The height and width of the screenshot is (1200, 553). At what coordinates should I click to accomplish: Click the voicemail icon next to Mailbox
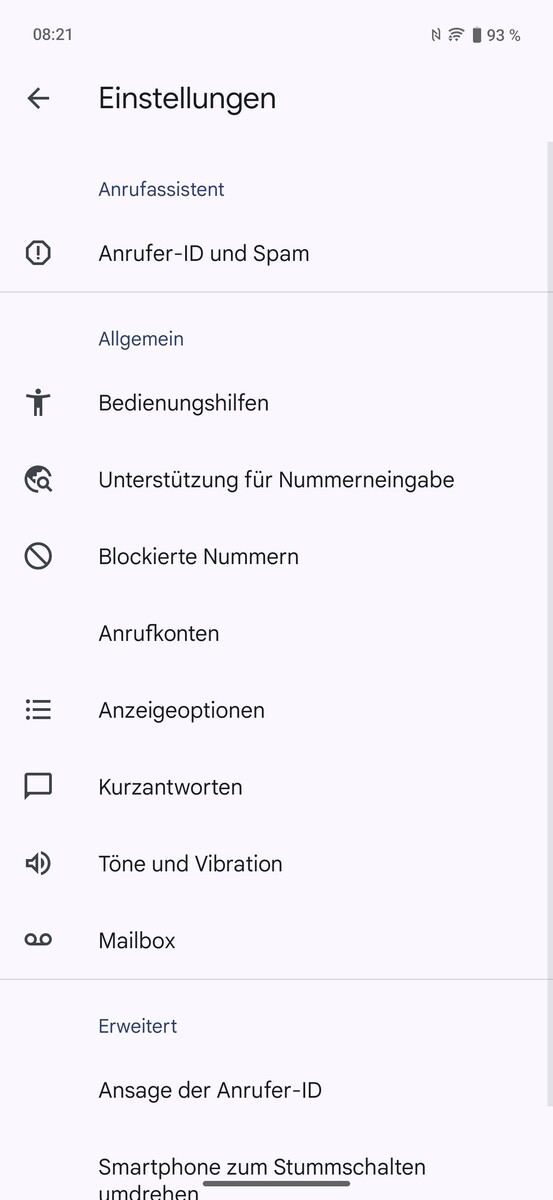38,940
